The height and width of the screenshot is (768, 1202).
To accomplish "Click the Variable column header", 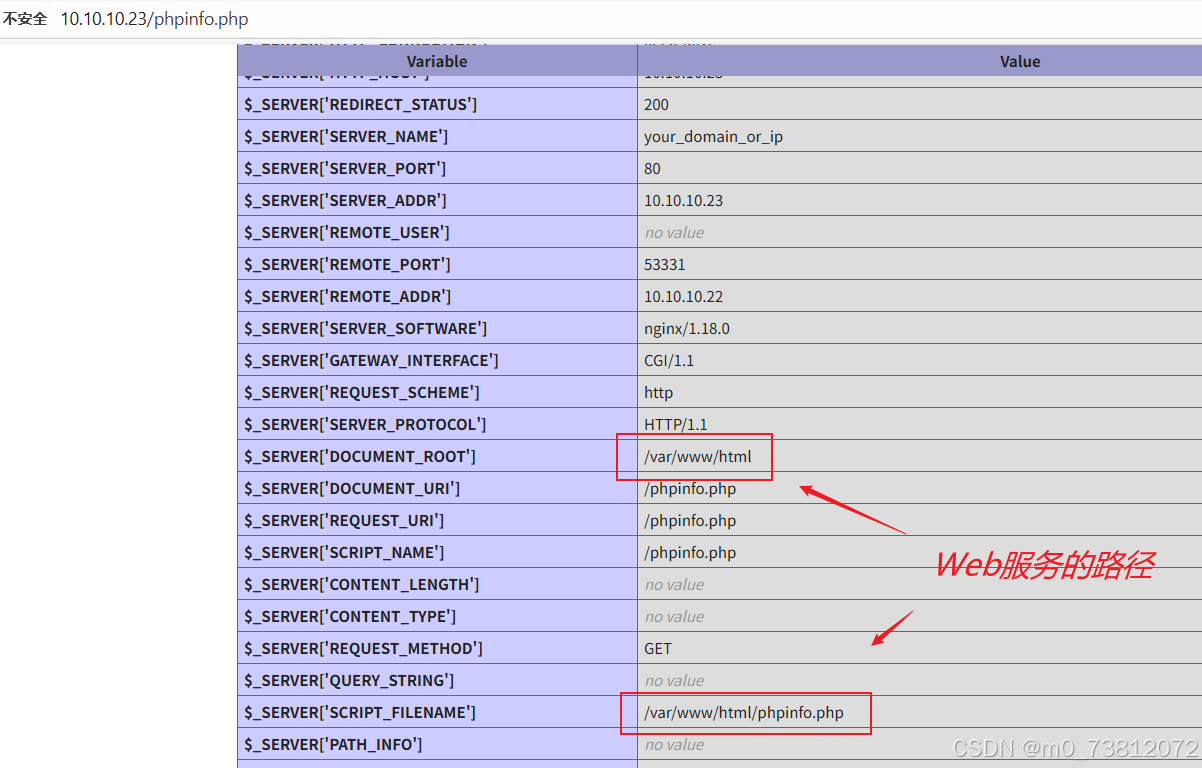I will pyautogui.click(x=437, y=61).
